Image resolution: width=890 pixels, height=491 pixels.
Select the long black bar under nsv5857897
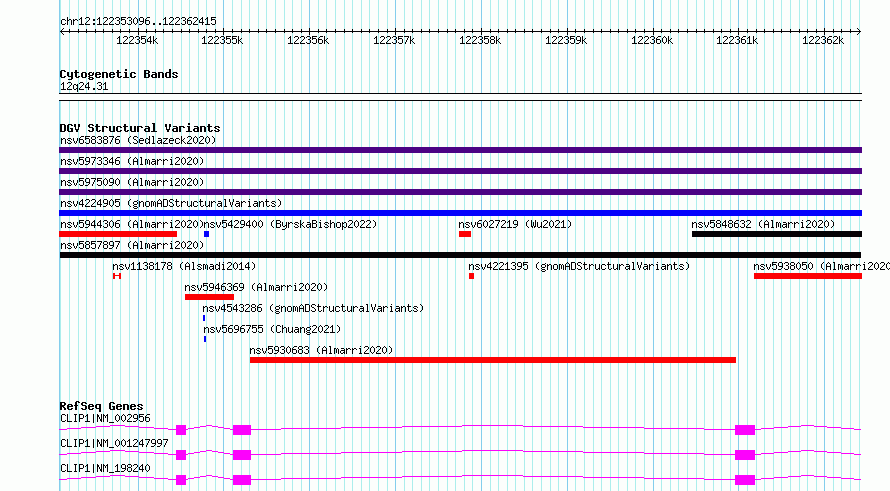click(x=460, y=255)
